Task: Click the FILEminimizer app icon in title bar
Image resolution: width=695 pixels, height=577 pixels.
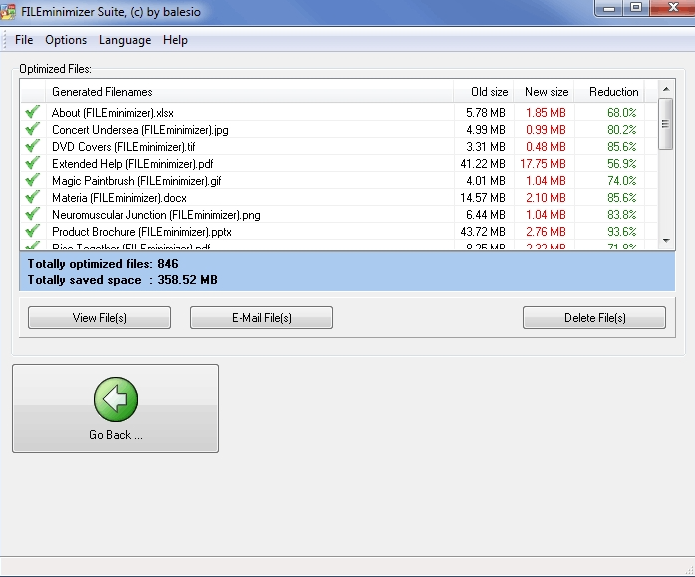Action: [x=6, y=10]
